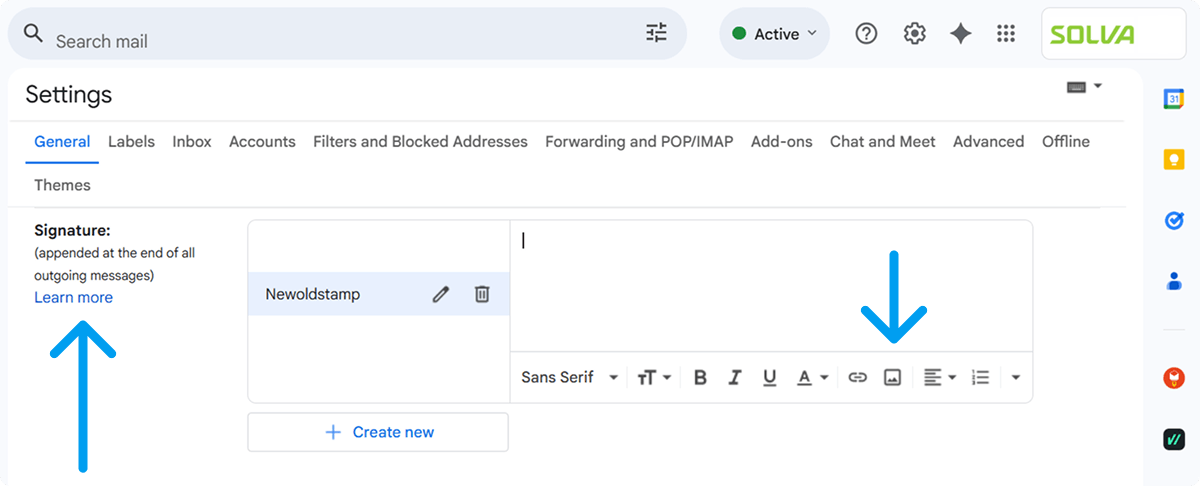Open Google Tasks in side panel
The height and width of the screenshot is (486, 1200).
(x=1174, y=220)
